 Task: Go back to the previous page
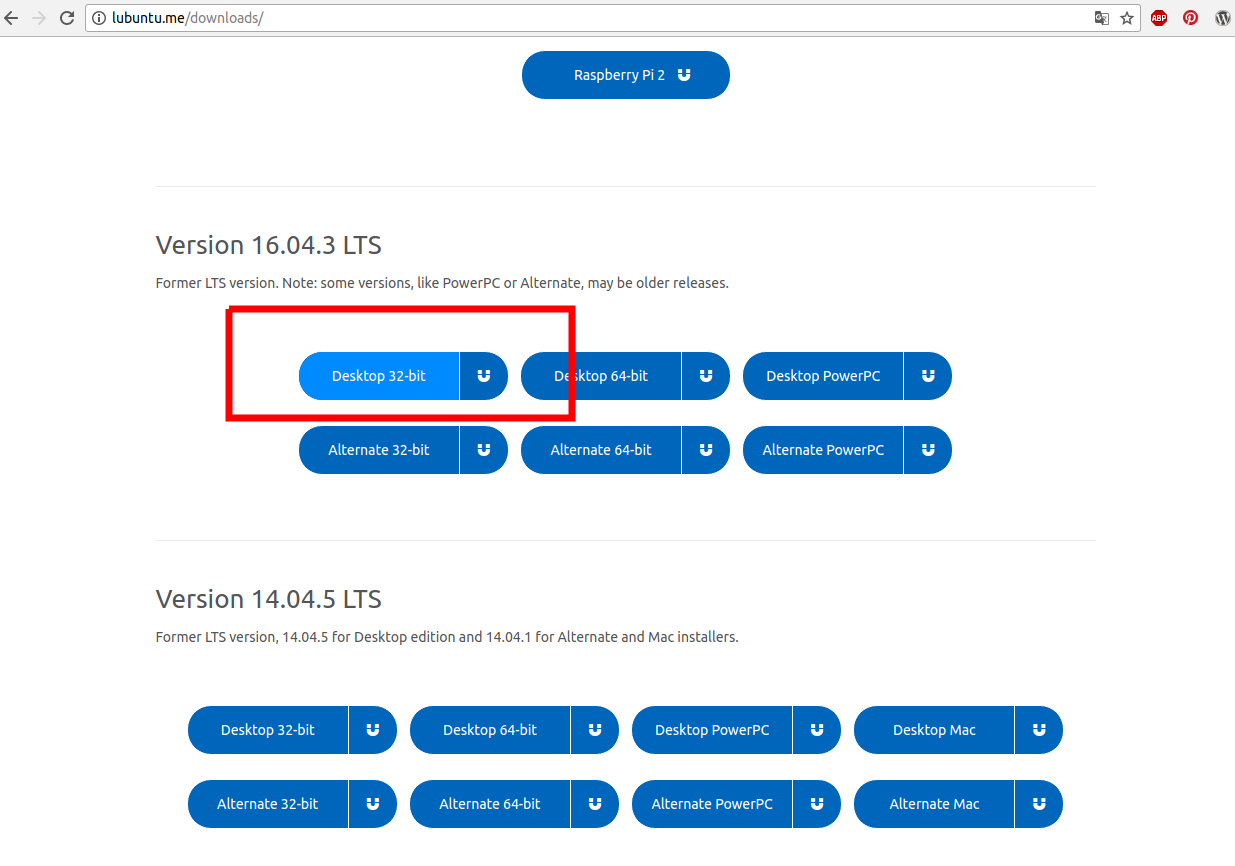(12, 18)
